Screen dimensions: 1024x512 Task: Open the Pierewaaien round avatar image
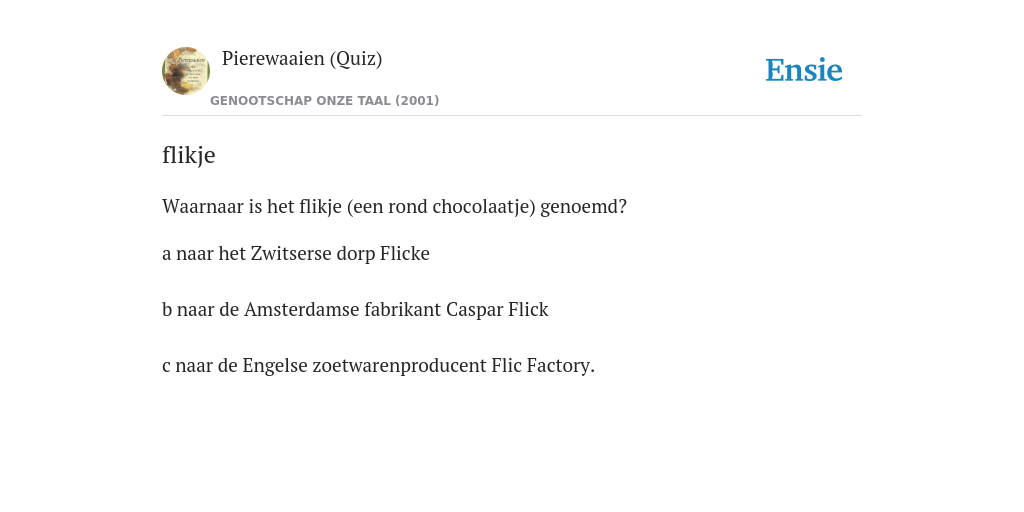click(186, 71)
